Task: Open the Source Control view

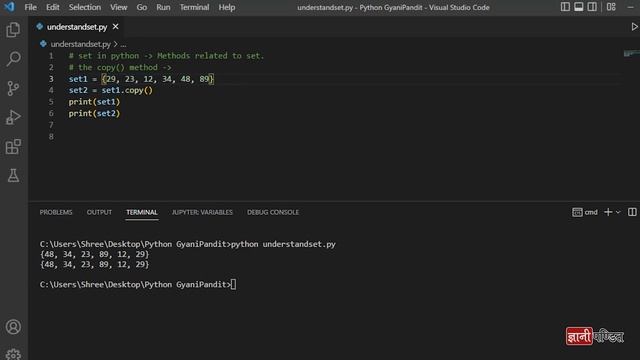Action: coord(13,88)
